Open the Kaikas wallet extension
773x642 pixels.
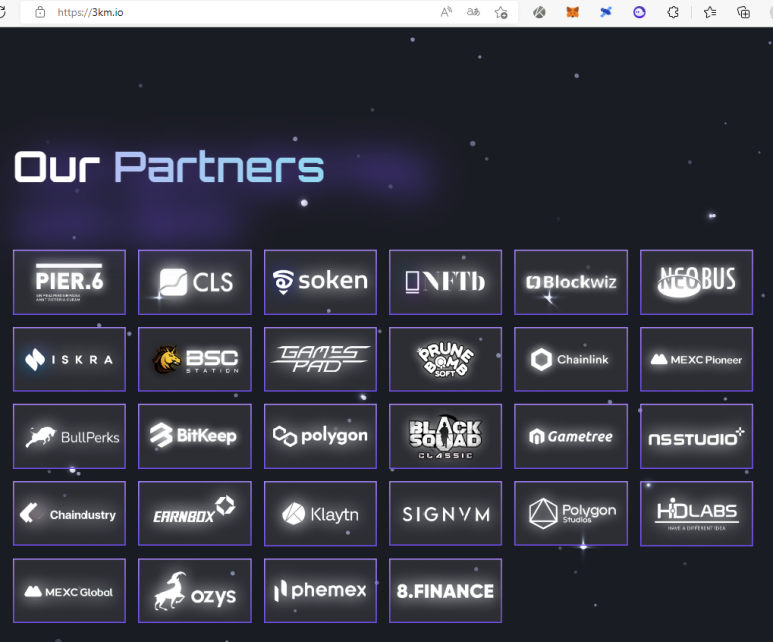(539, 12)
